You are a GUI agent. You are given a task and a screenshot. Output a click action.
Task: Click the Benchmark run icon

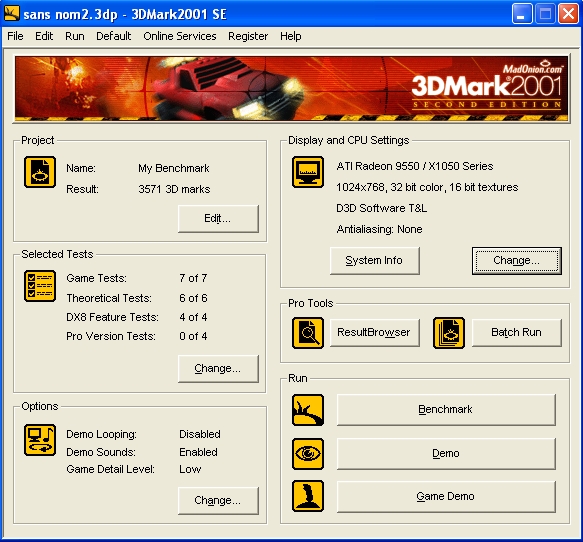point(307,410)
